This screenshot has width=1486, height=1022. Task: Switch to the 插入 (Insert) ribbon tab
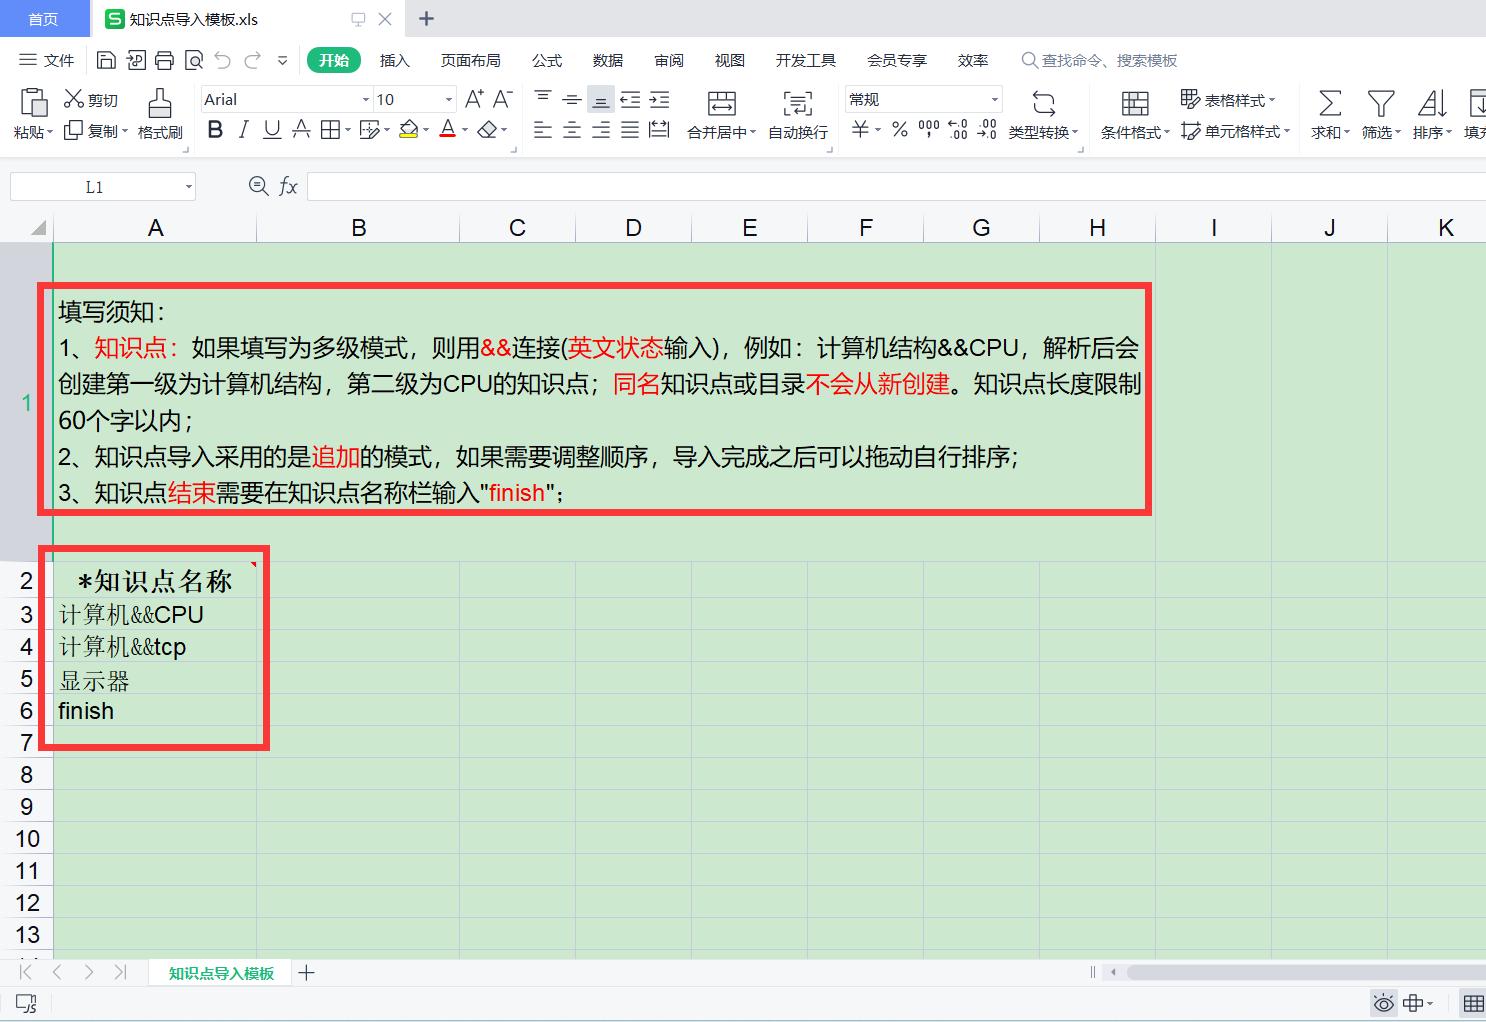[x=395, y=61]
